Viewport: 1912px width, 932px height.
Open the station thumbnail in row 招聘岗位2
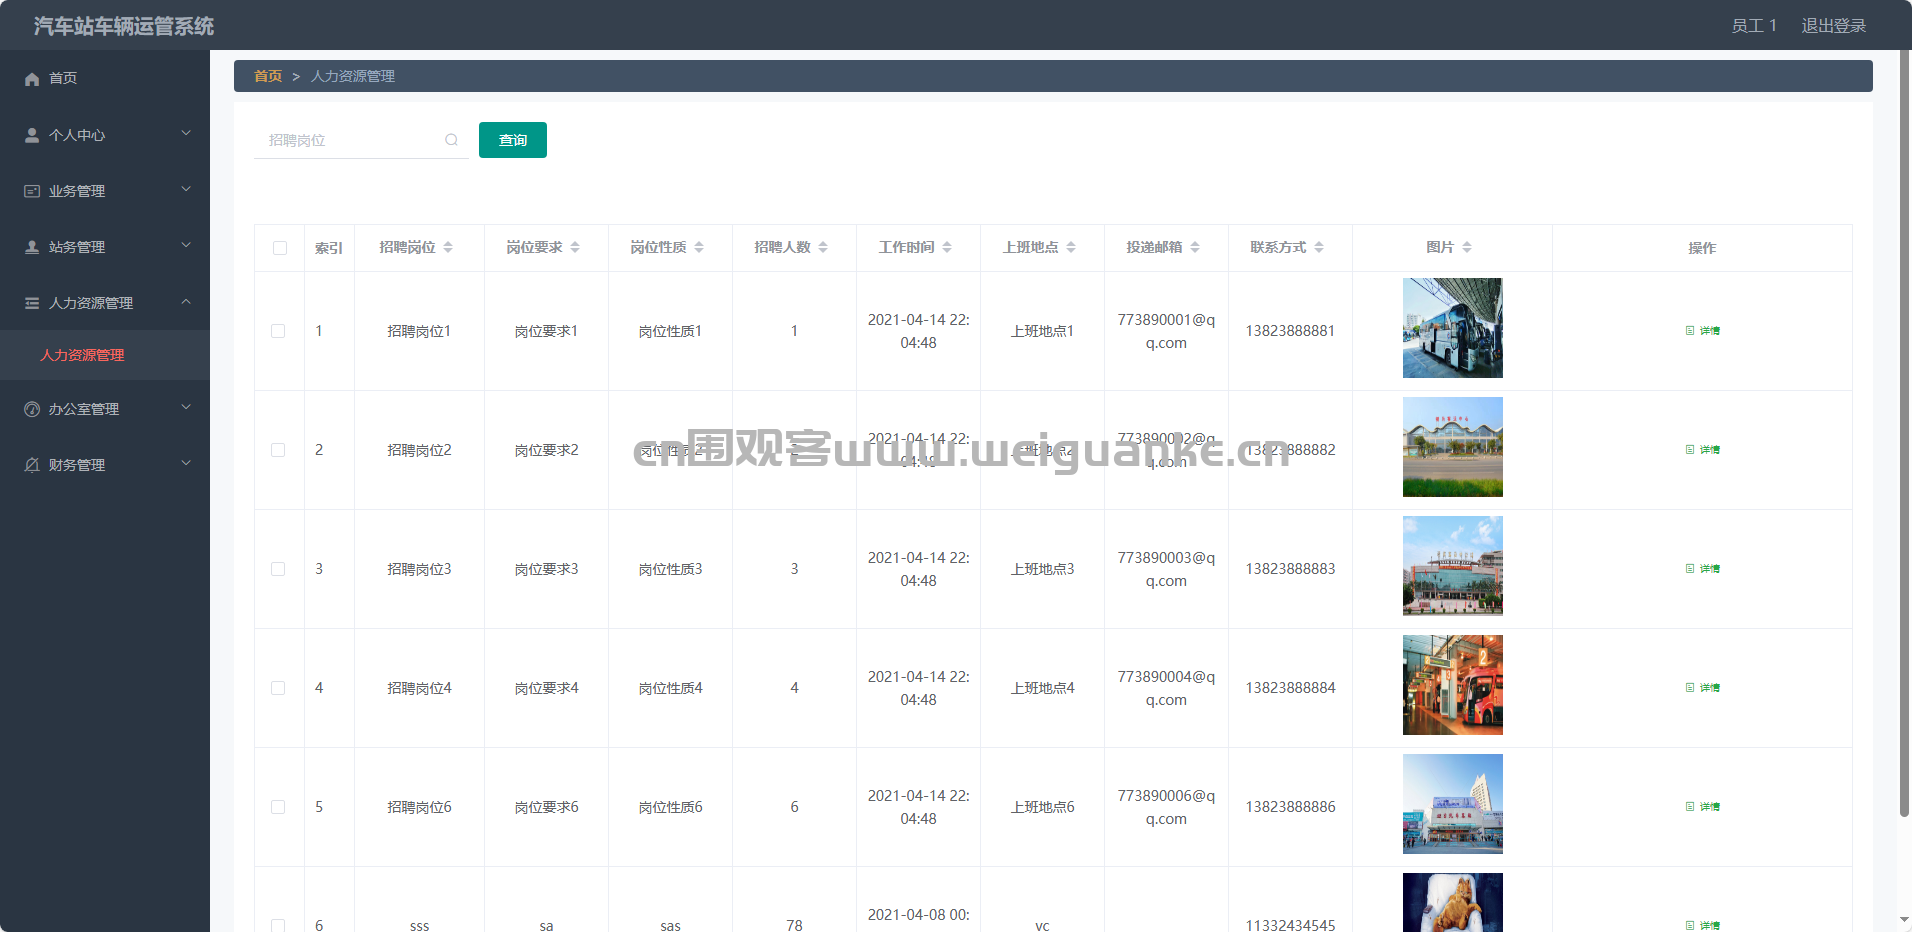[1453, 447]
